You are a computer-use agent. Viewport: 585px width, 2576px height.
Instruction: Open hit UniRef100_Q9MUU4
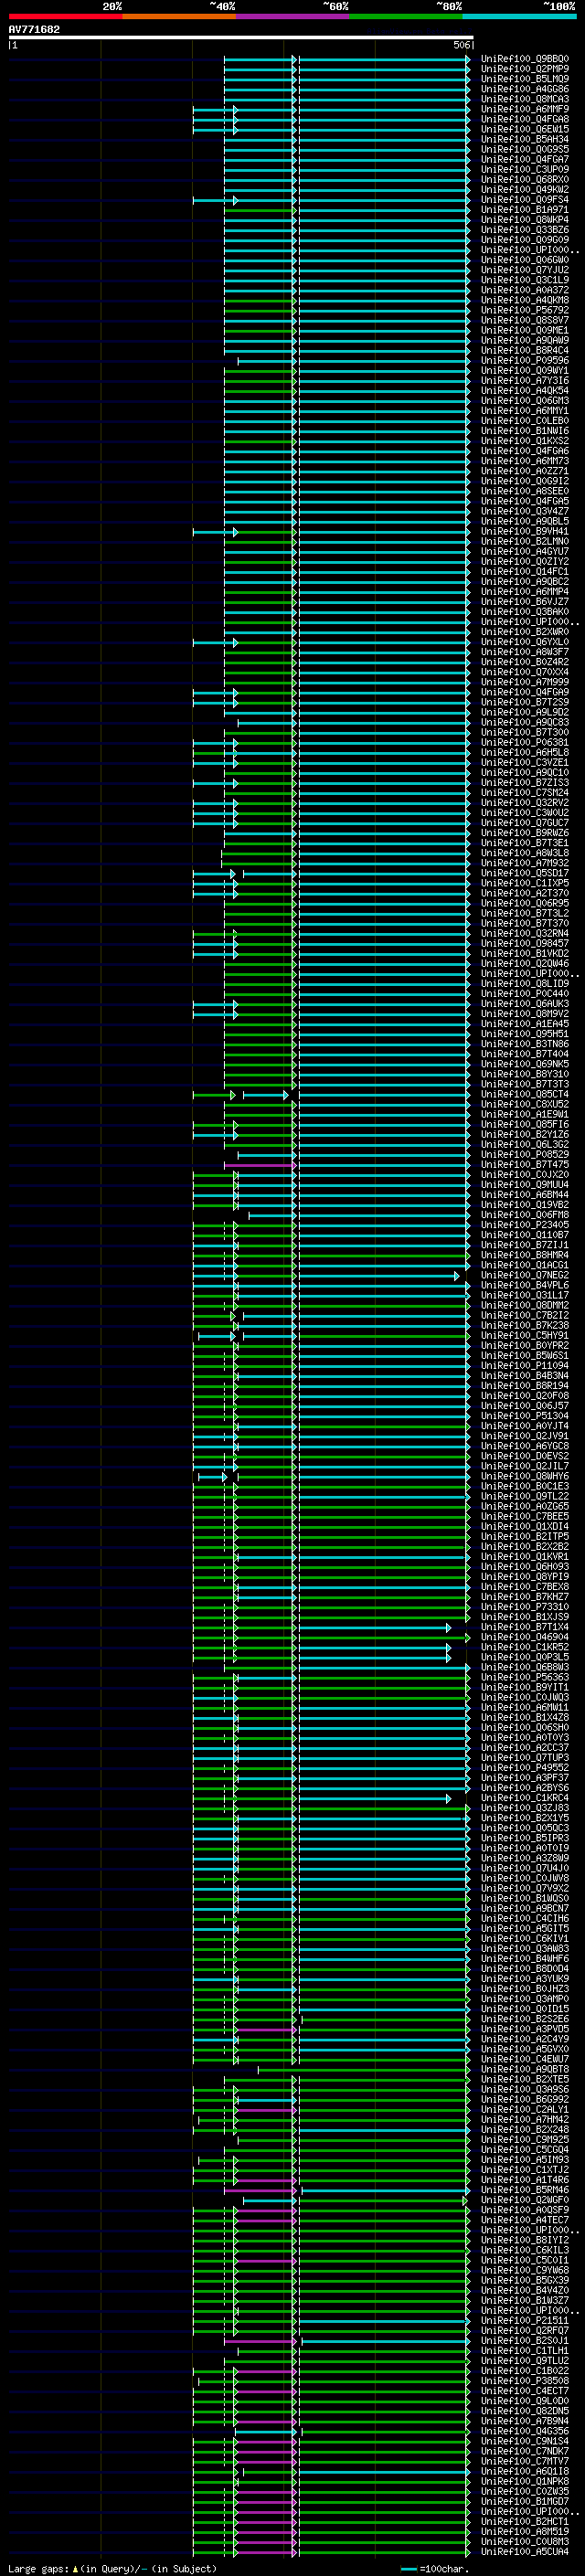tap(525, 1184)
